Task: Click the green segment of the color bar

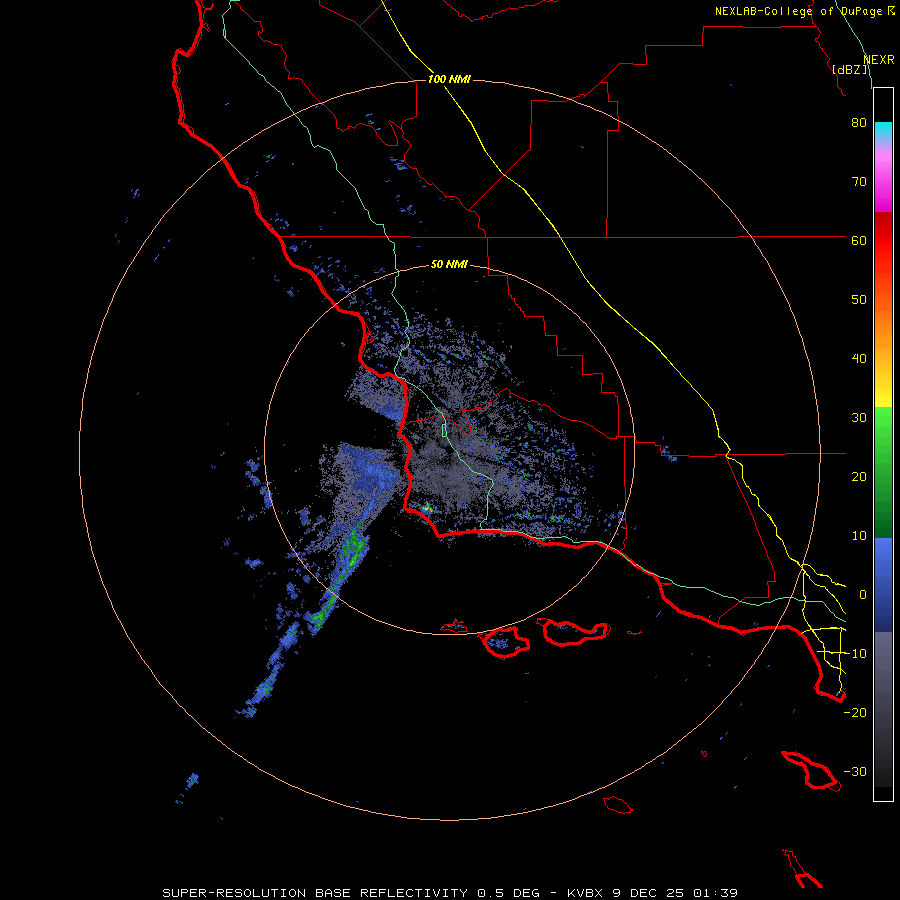Action: point(883,472)
